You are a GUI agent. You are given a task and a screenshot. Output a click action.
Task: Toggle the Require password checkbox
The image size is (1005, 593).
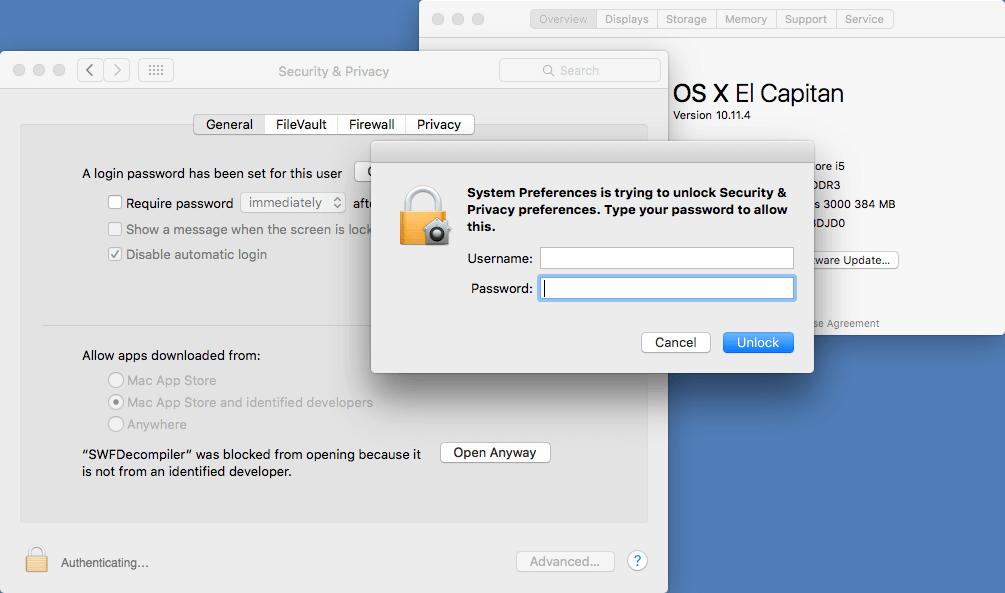click(115, 203)
